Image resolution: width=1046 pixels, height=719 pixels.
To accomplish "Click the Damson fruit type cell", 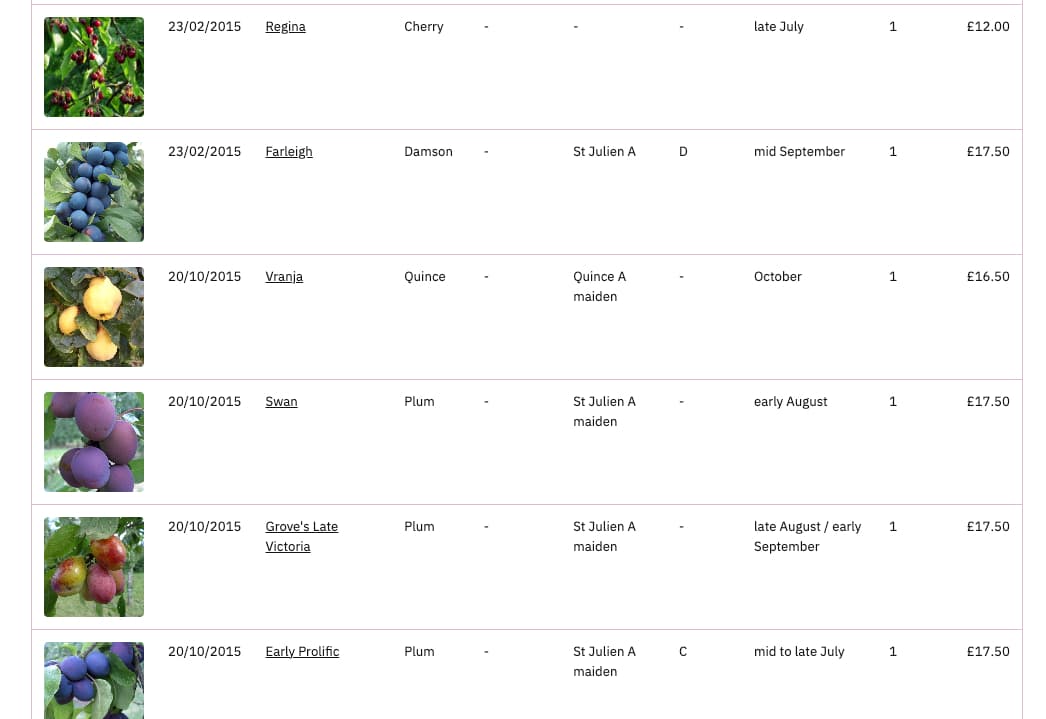I will click(x=428, y=152).
